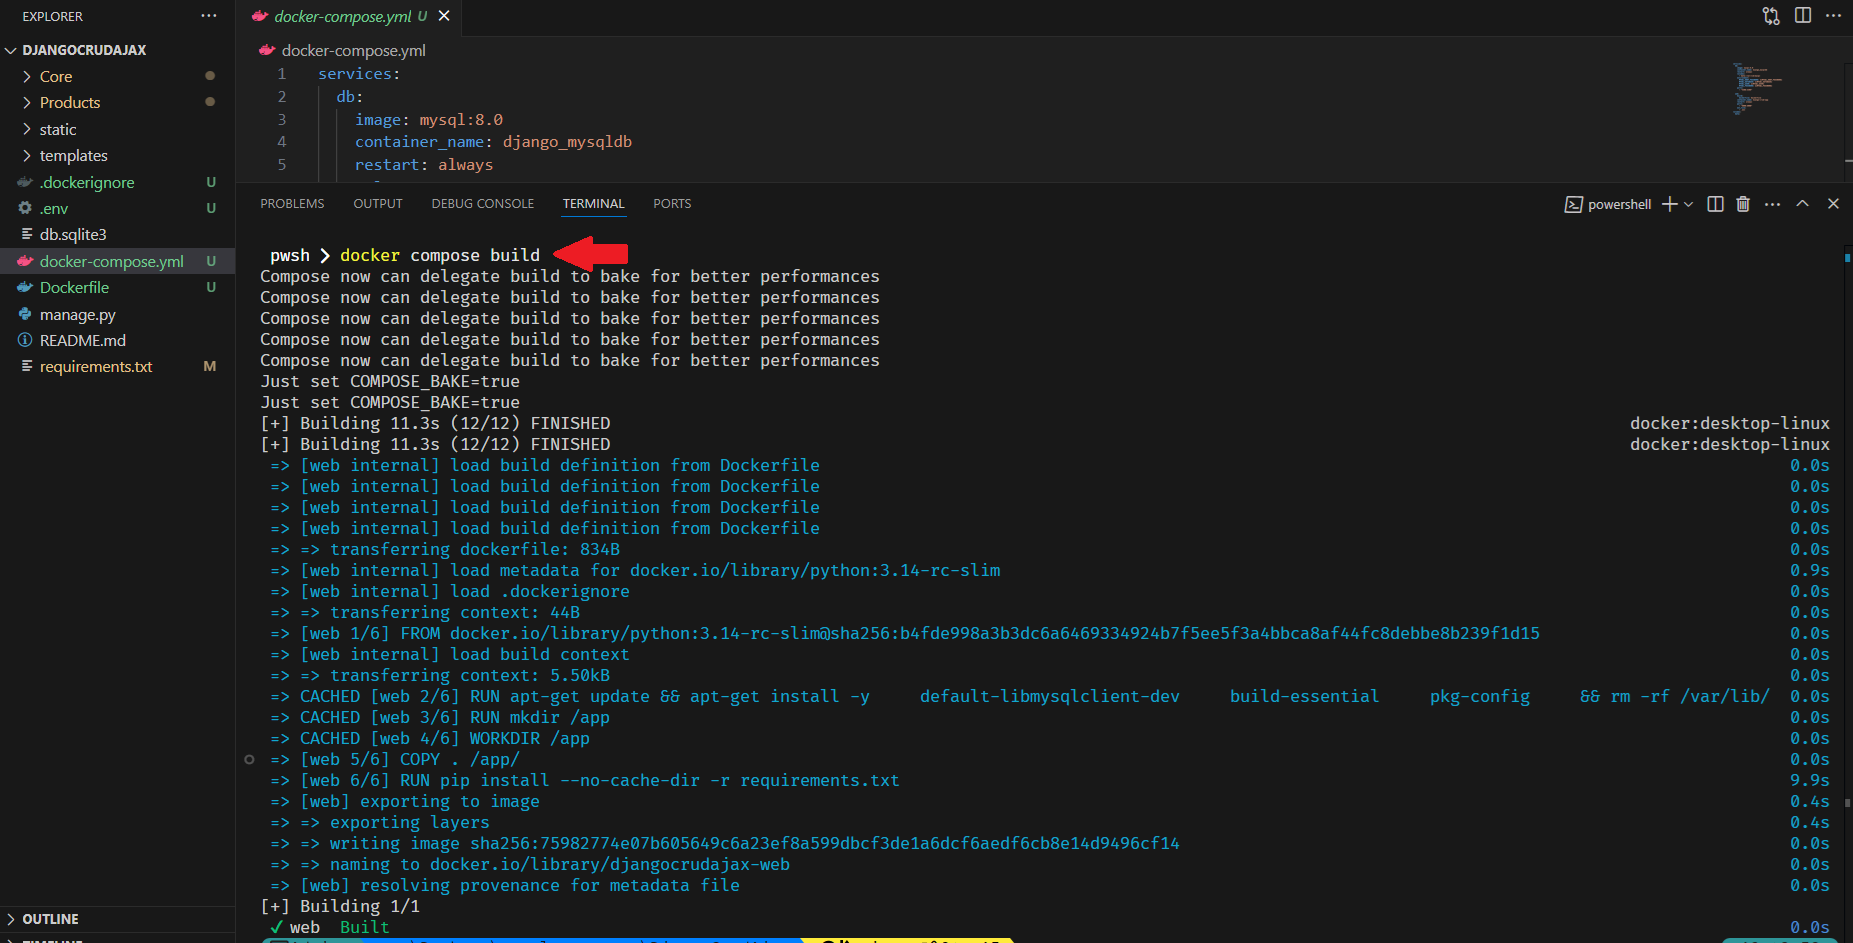Click 'services:' on line 1
1853x943 pixels.
(x=359, y=74)
